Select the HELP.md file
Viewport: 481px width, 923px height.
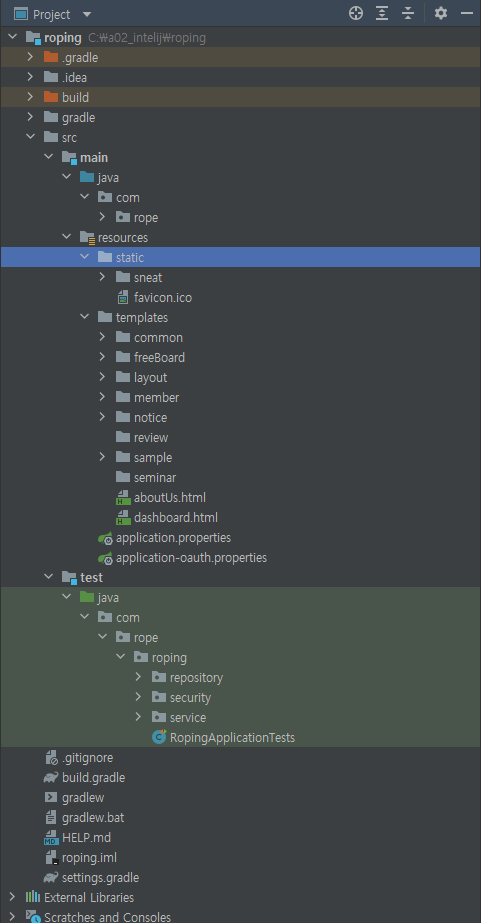pos(86,838)
